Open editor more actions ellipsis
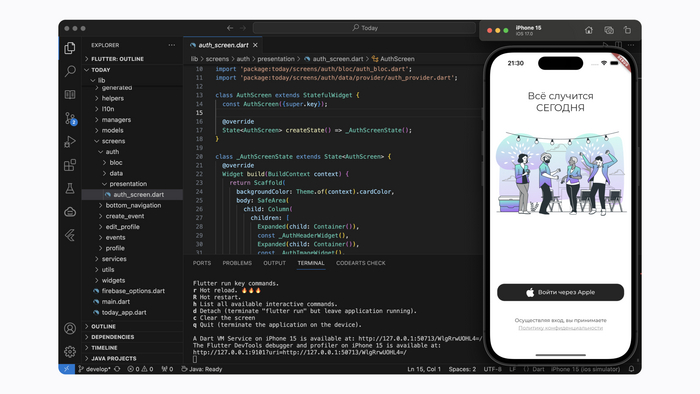This screenshot has width=700, height=394. (x=631, y=45)
